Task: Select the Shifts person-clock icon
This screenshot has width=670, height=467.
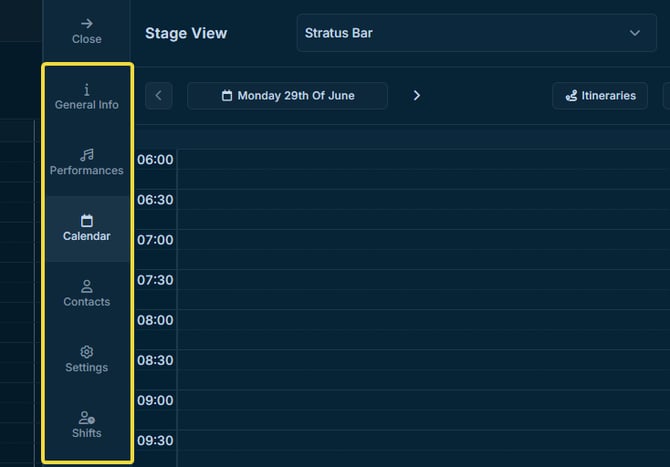Action: (x=87, y=418)
